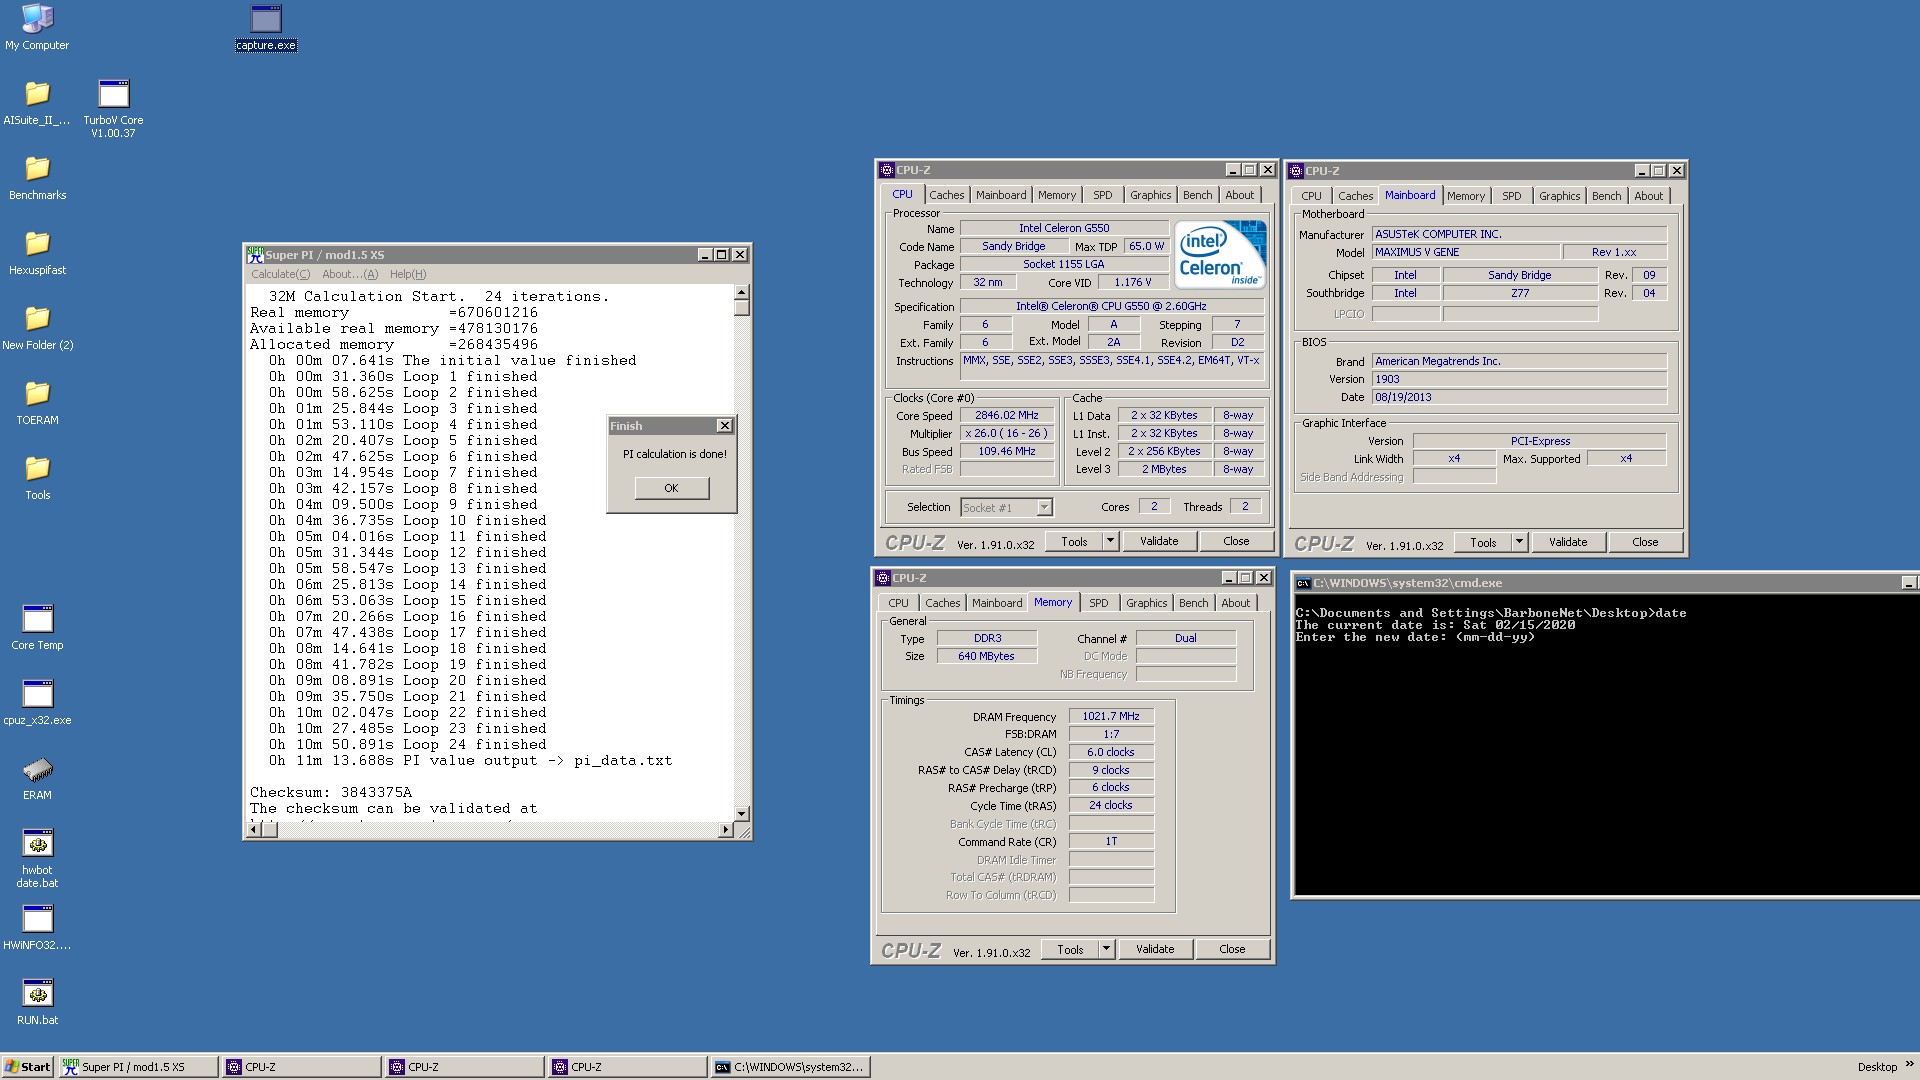Click Super PI horizontal scrollbar left arrow
This screenshot has width=1920, height=1080.
pos(254,829)
